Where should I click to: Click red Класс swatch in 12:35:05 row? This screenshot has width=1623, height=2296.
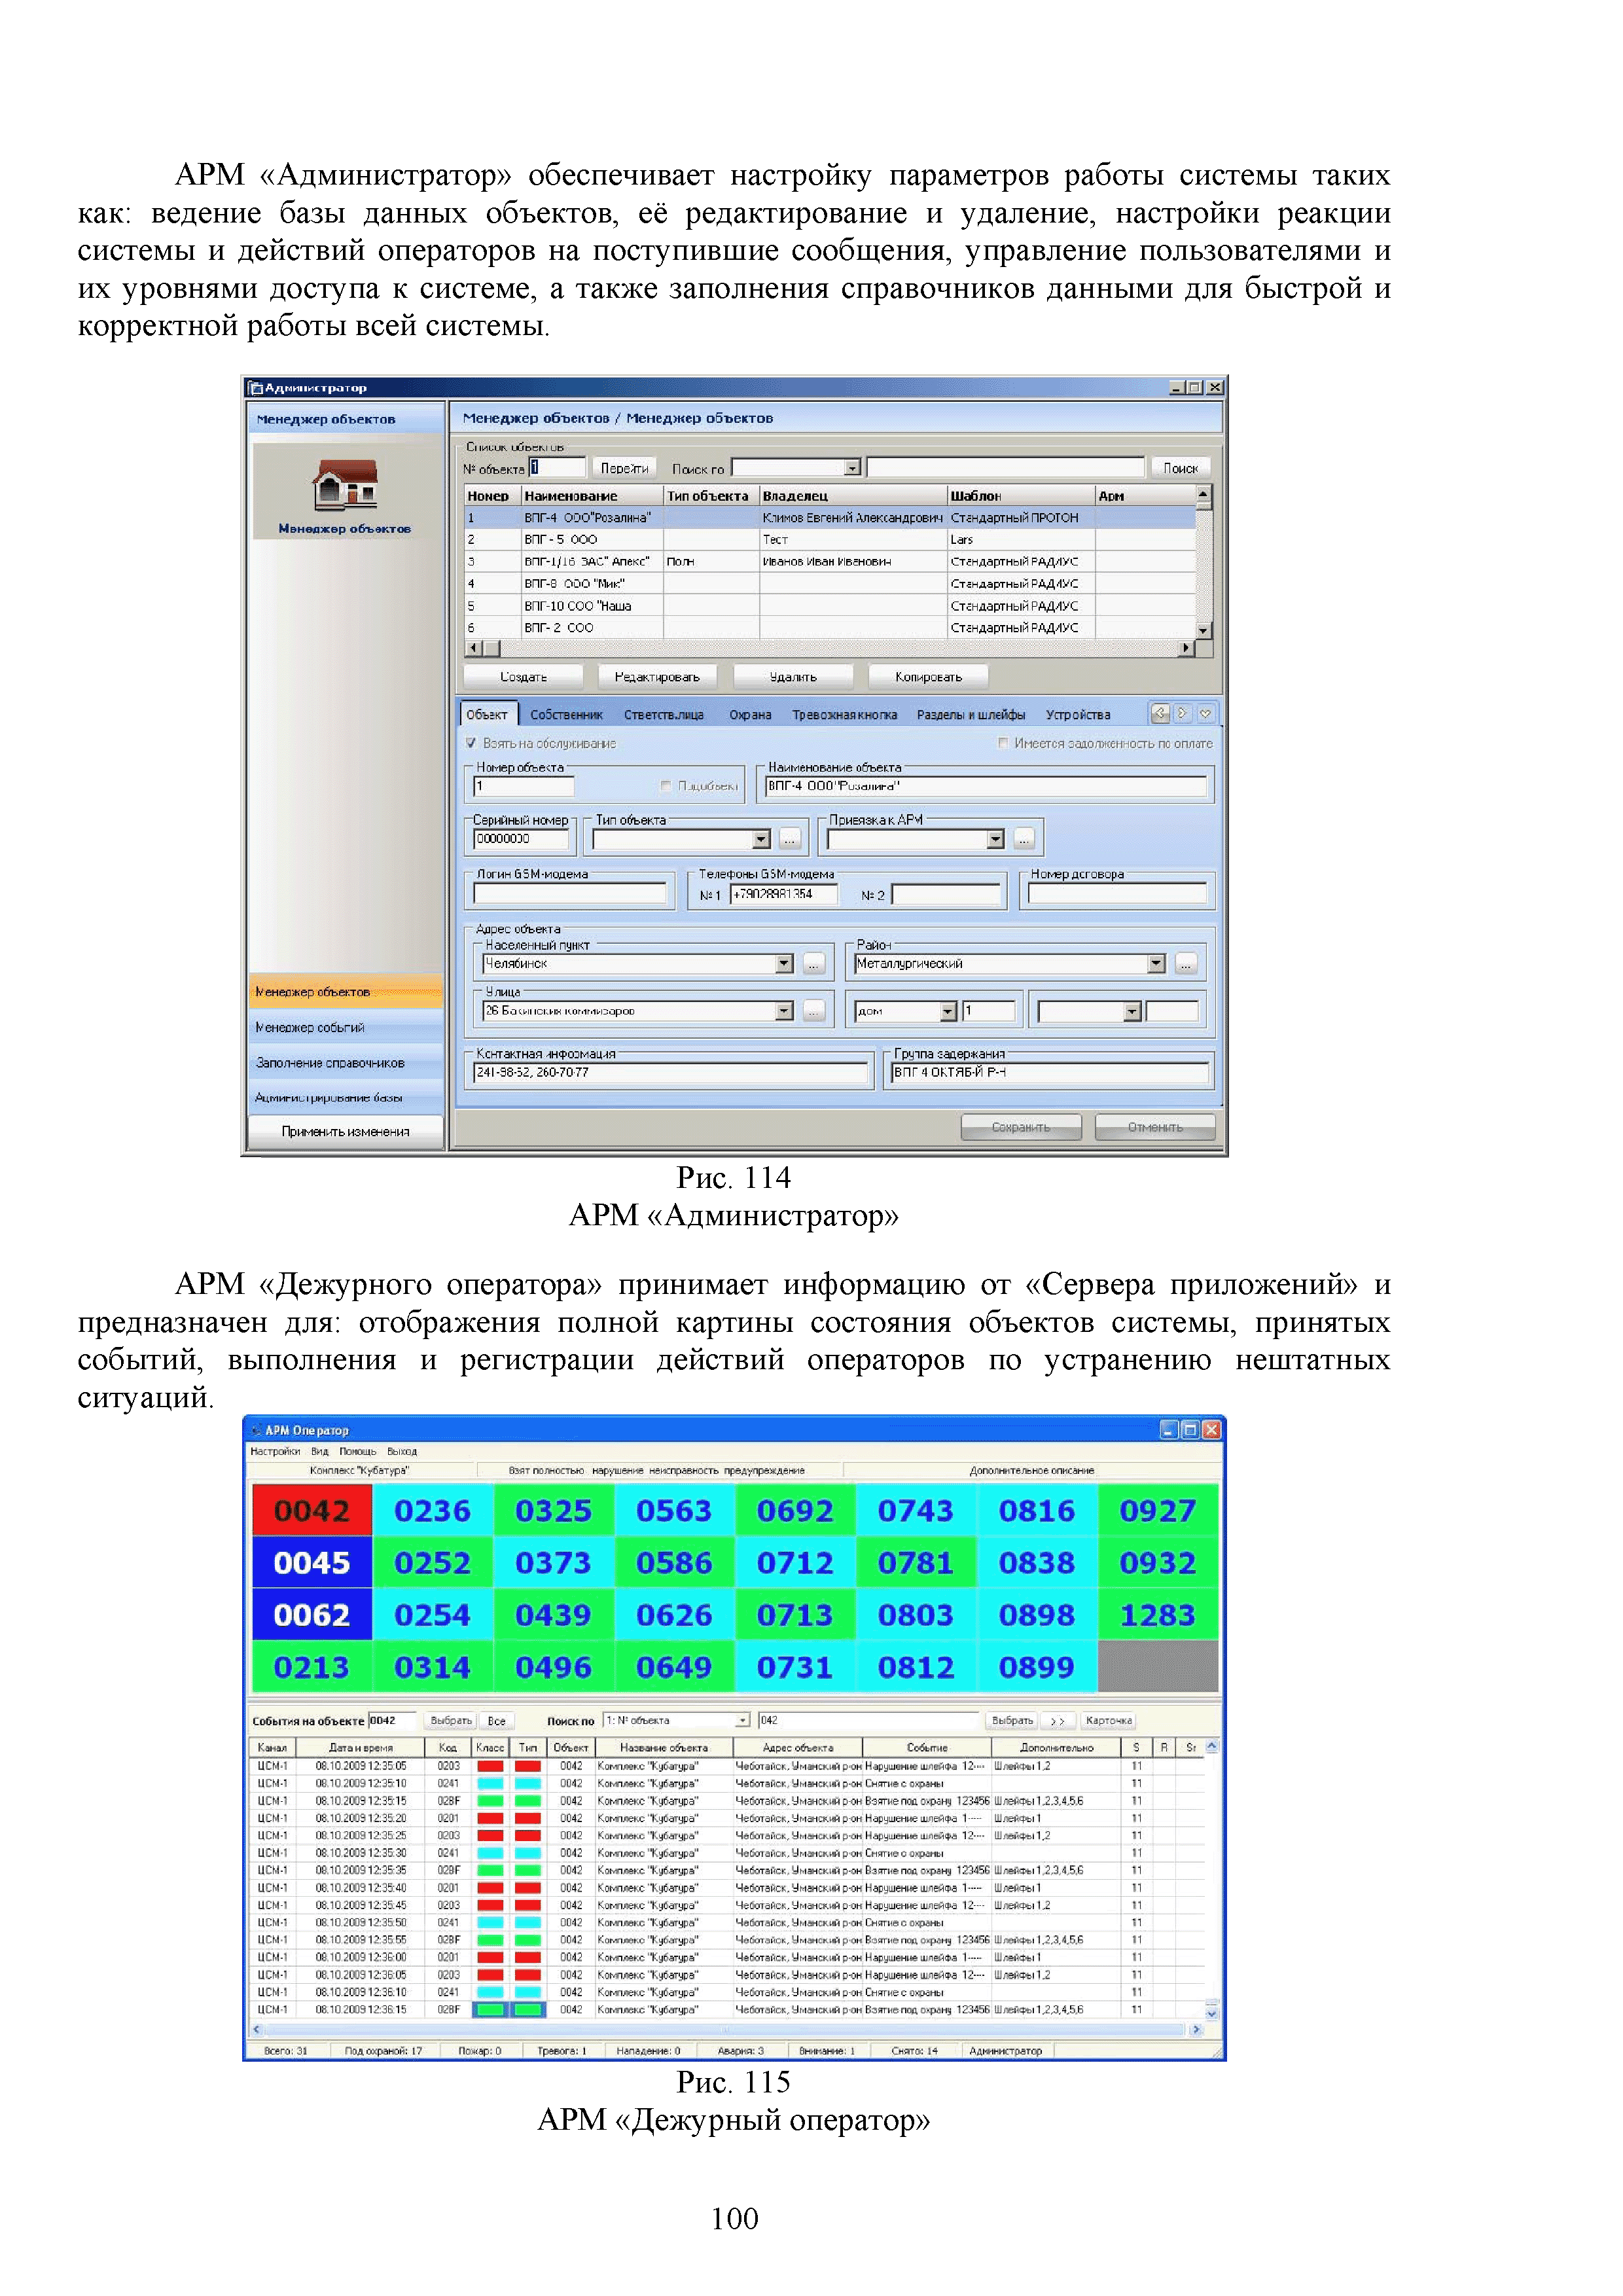coord(490,1766)
